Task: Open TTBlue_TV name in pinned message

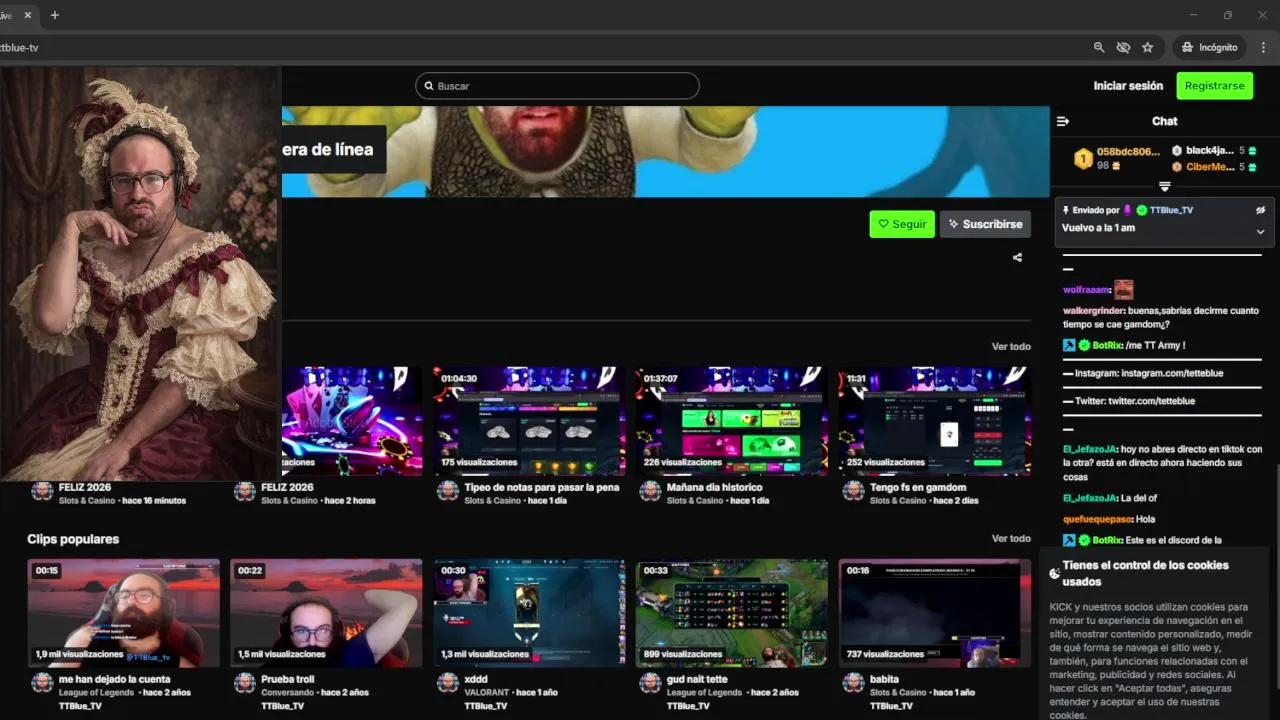Action: point(1171,210)
